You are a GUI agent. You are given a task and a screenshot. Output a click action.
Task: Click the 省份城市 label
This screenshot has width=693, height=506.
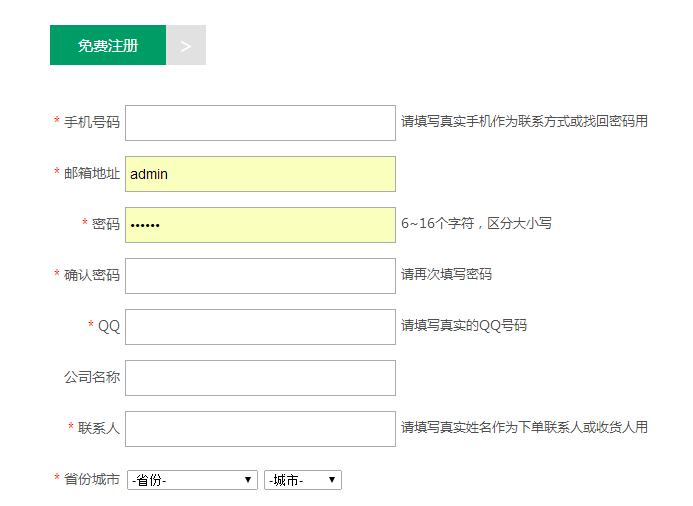tap(92, 479)
